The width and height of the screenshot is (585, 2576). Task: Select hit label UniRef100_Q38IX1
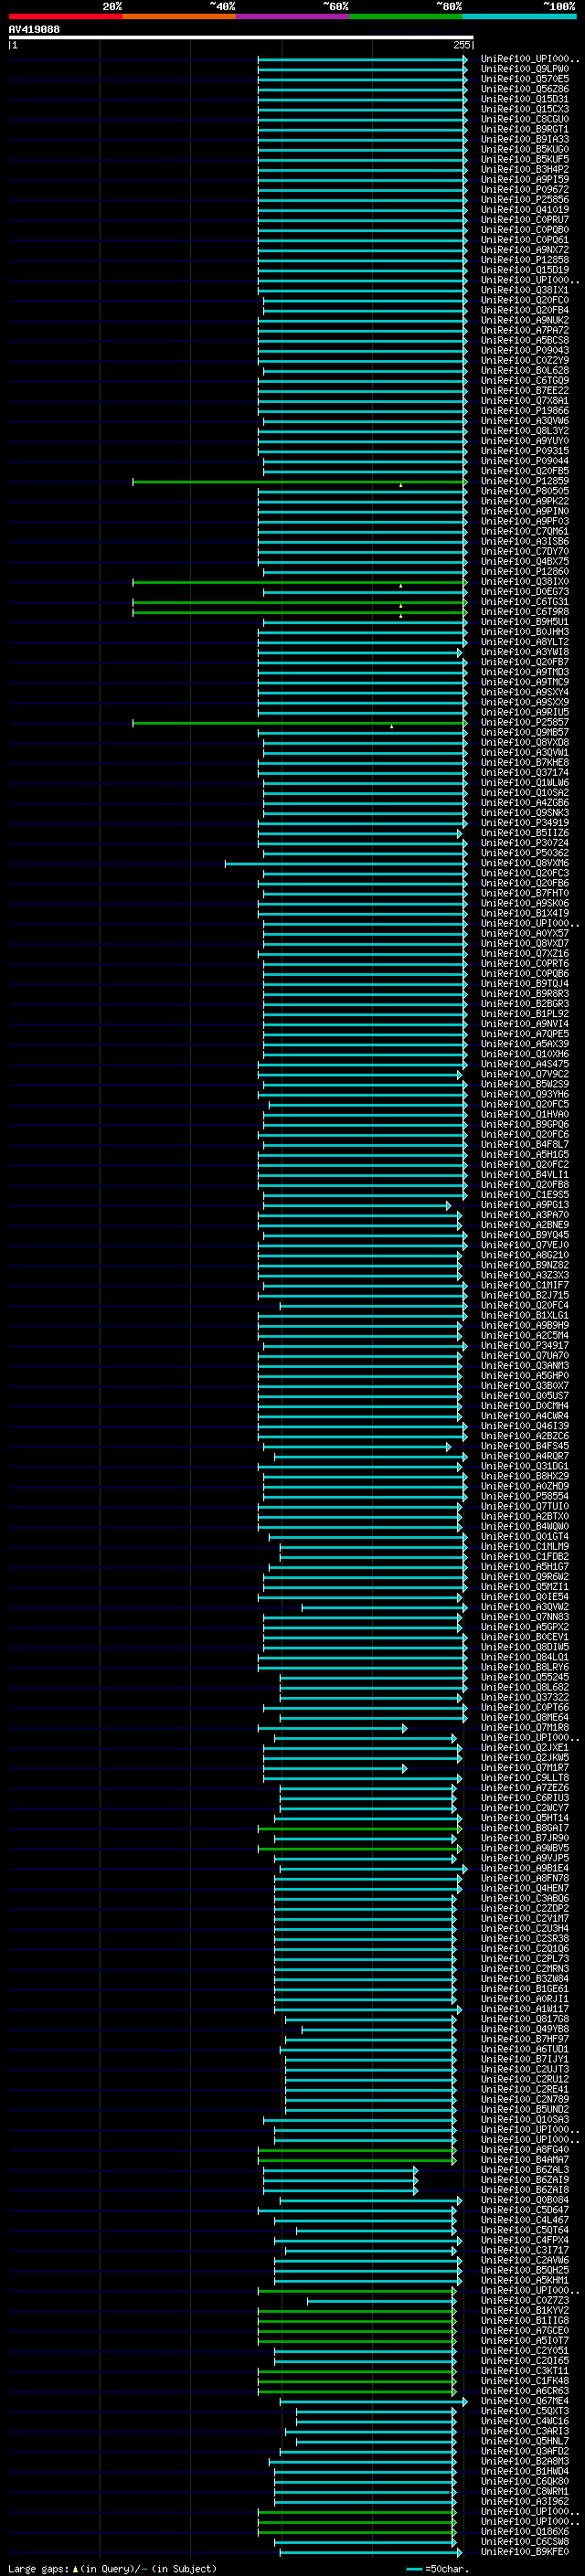coord(525,290)
